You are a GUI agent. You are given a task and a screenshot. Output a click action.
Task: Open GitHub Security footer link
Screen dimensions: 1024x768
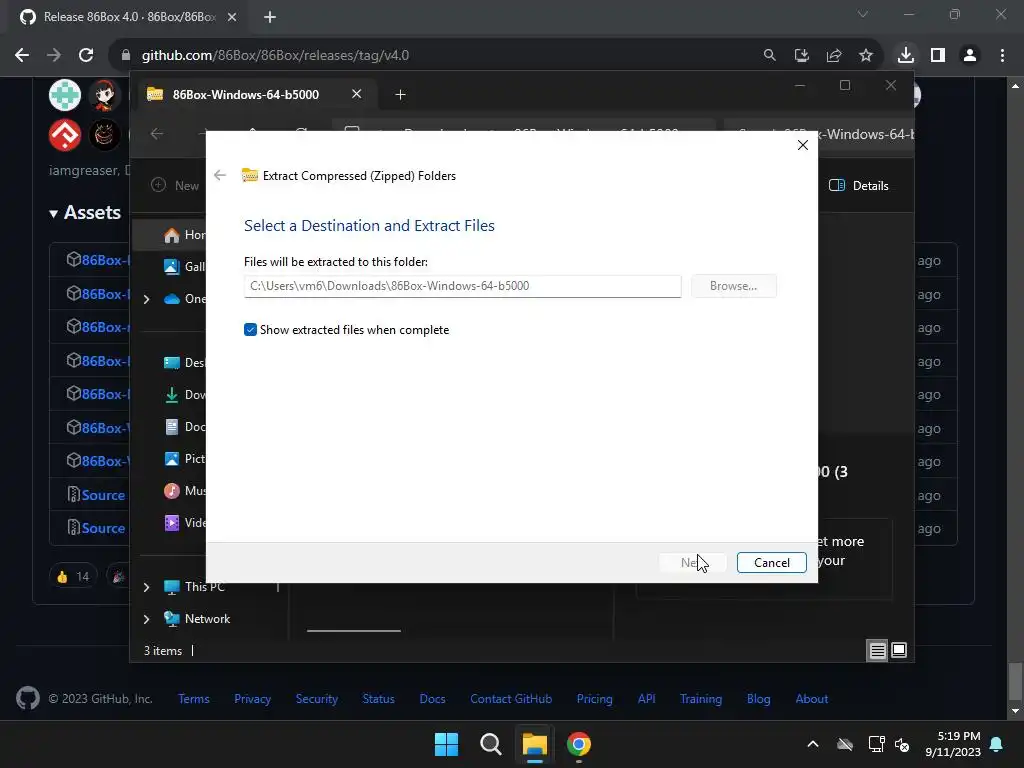317,699
